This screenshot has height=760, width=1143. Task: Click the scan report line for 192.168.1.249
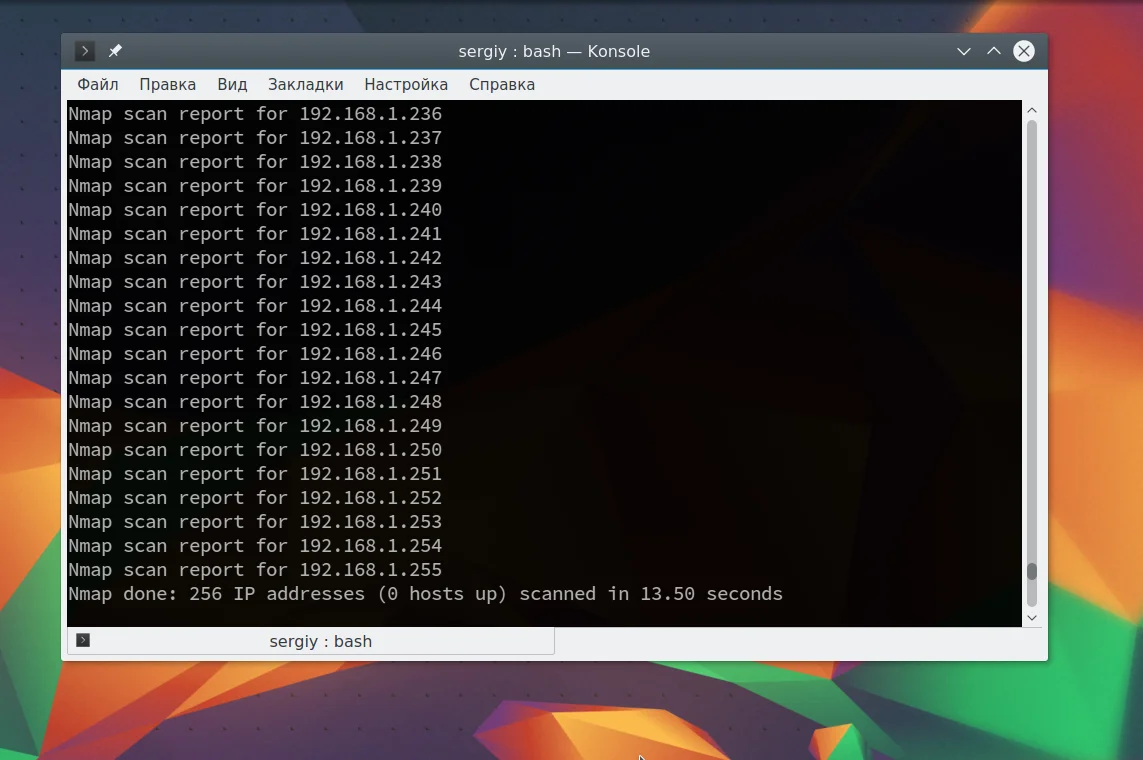click(x=255, y=426)
